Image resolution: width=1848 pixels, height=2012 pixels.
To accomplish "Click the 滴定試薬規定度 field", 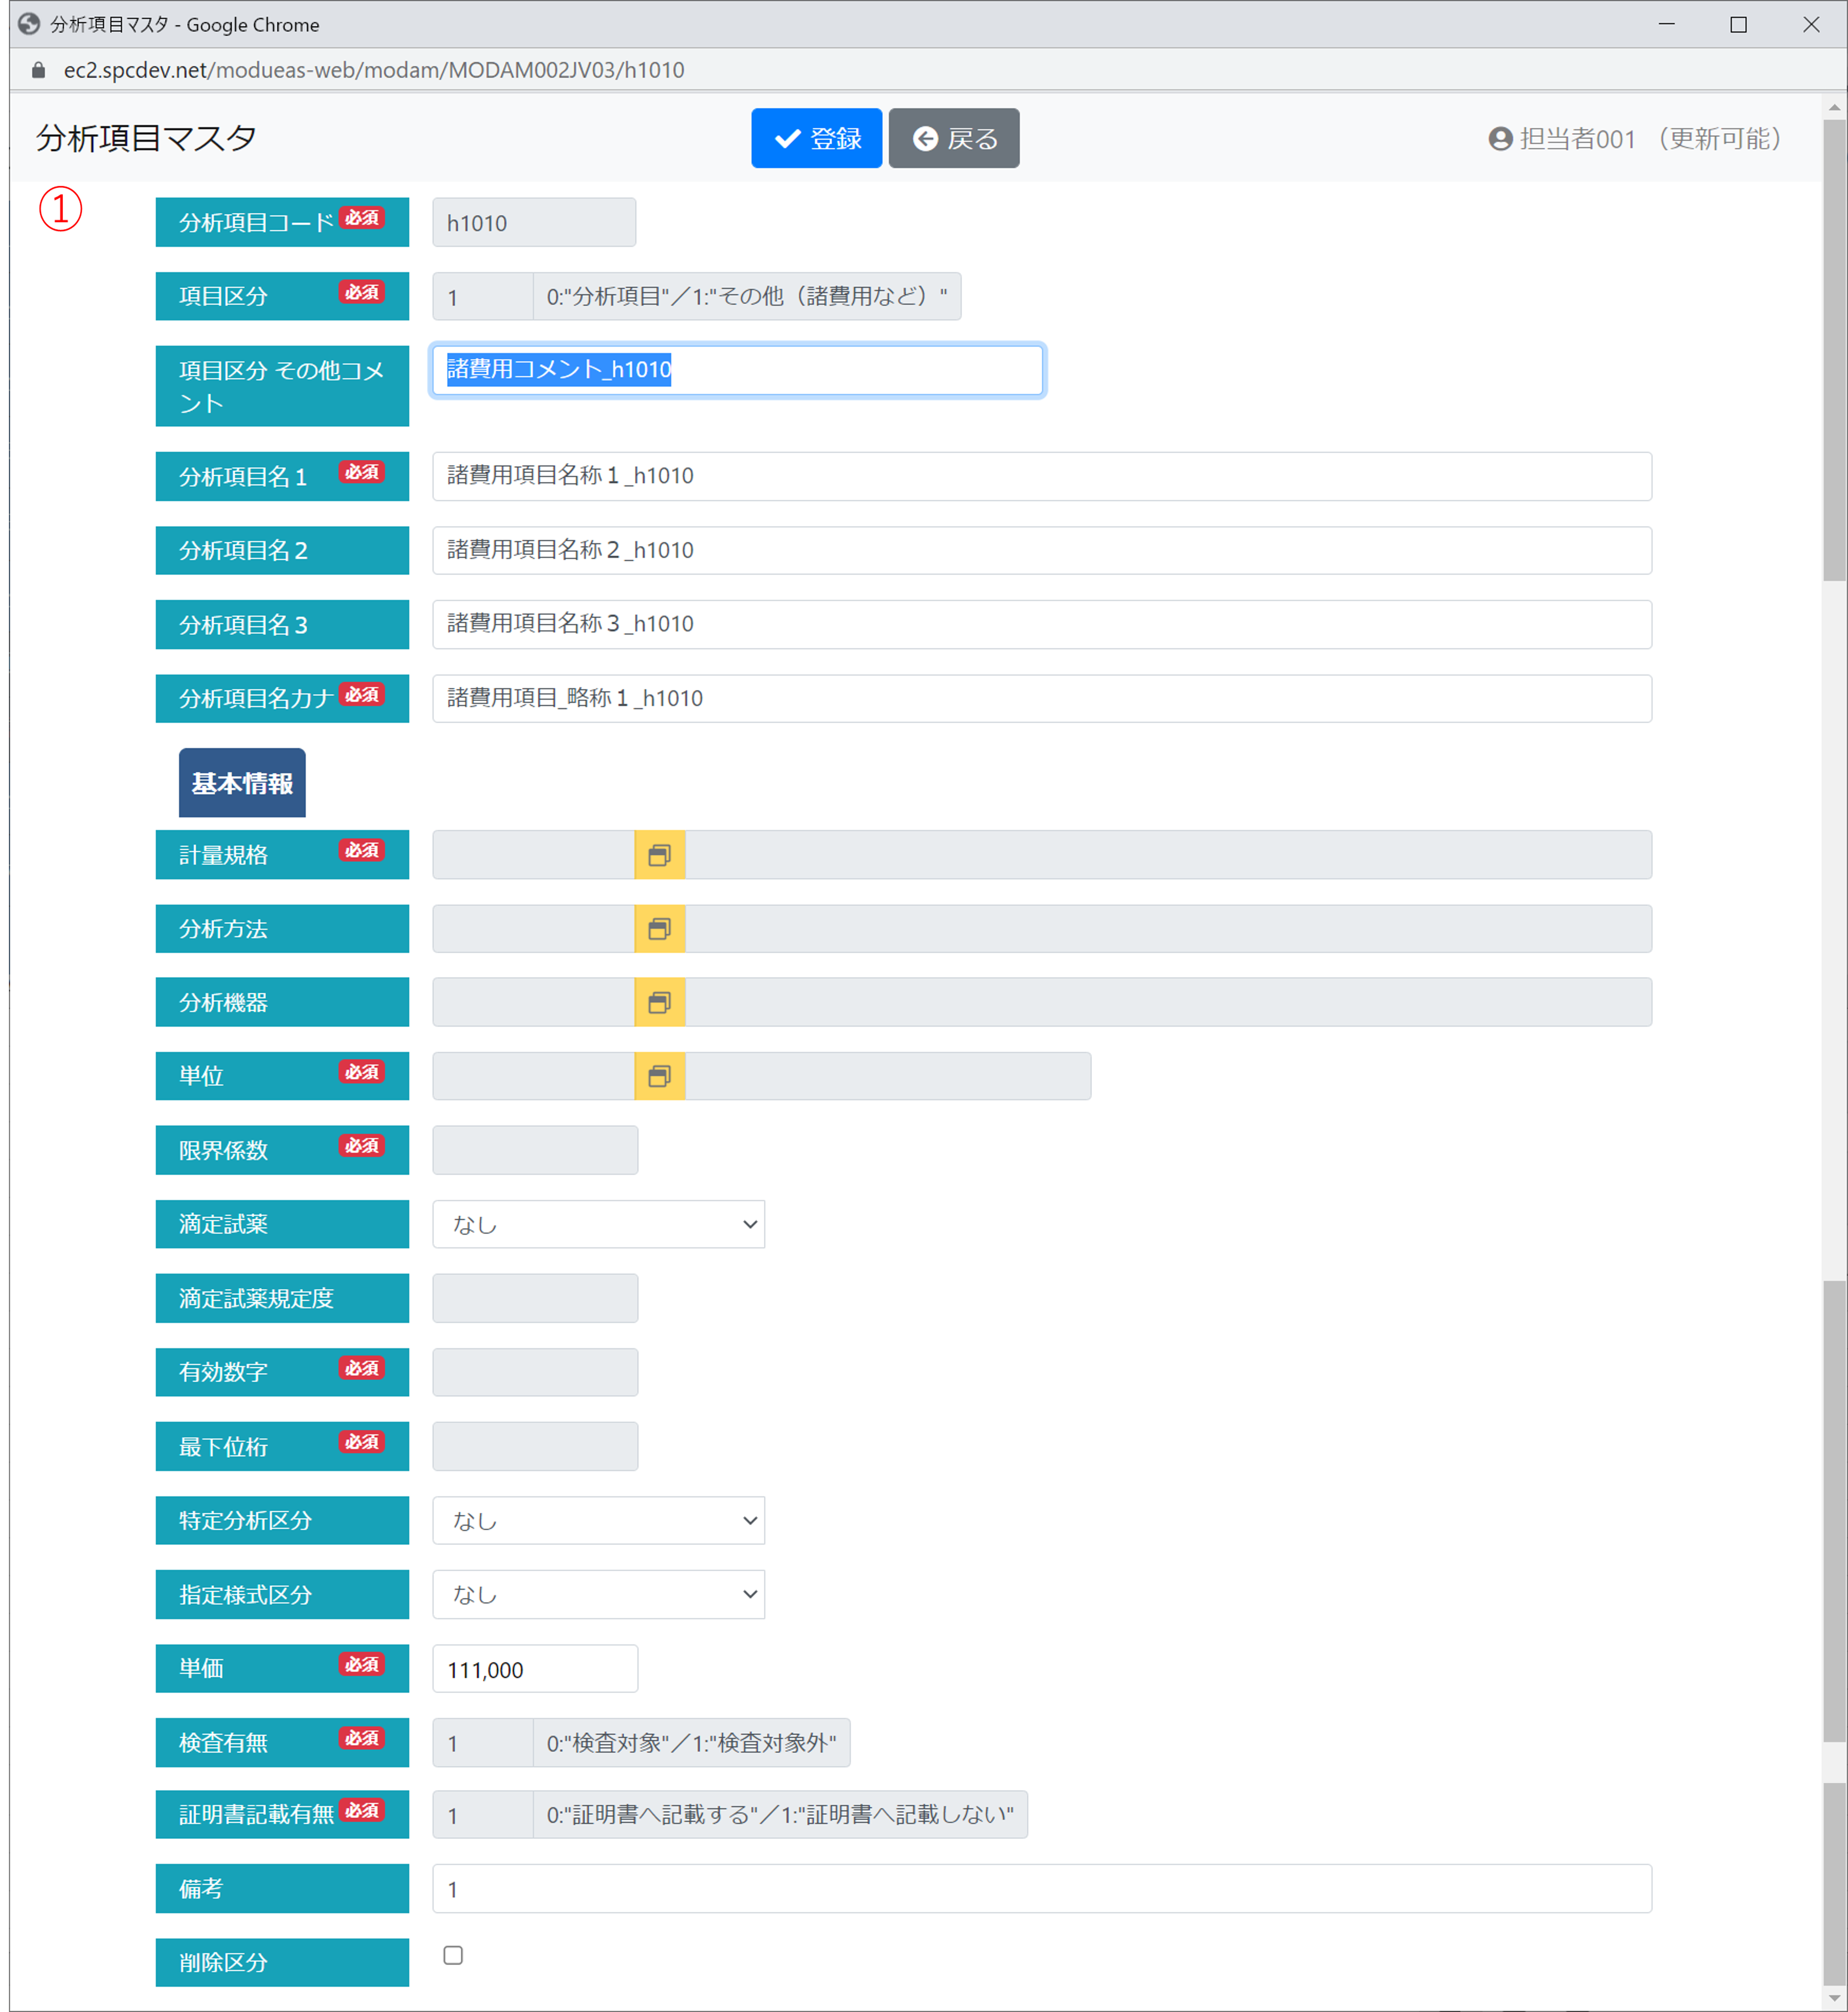I will (535, 1298).
